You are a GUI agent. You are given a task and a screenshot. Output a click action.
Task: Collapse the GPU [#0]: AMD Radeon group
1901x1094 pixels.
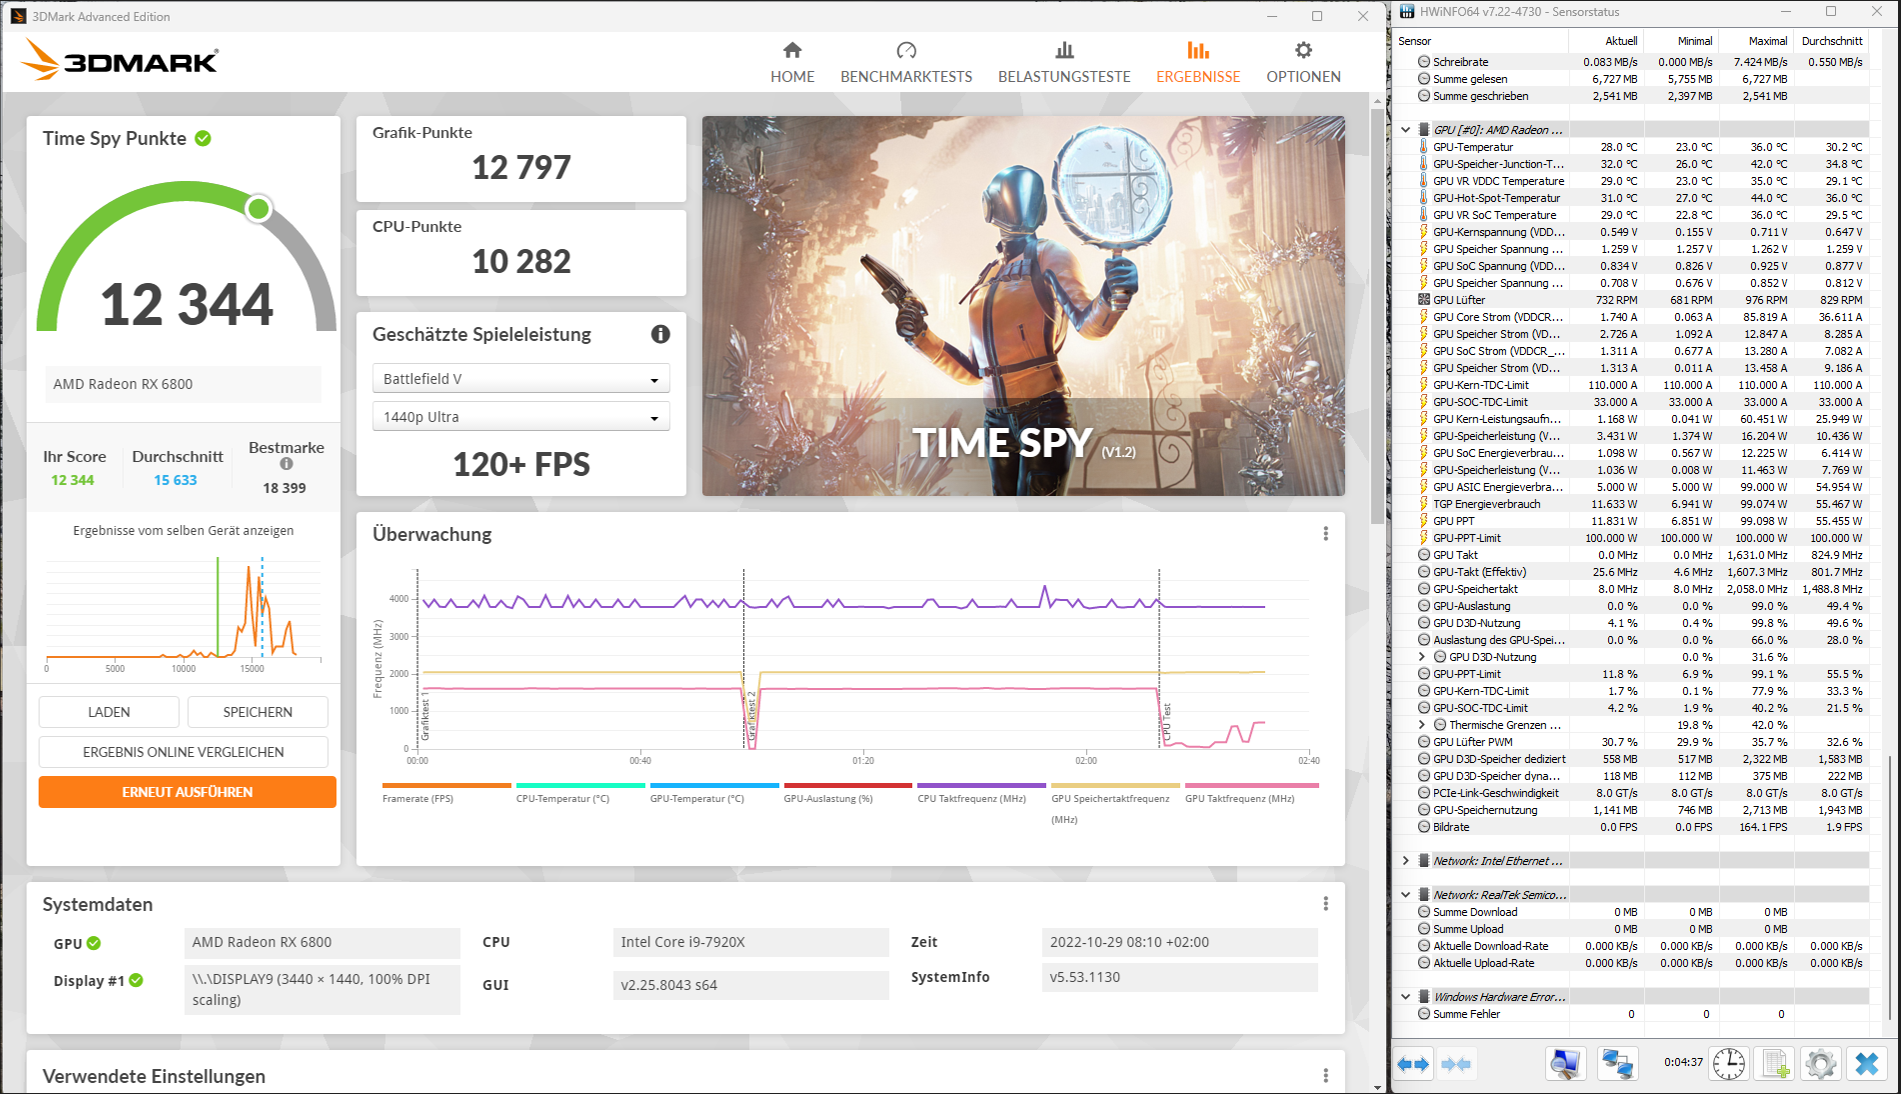pyautogui.click(x=1406, y=130)
